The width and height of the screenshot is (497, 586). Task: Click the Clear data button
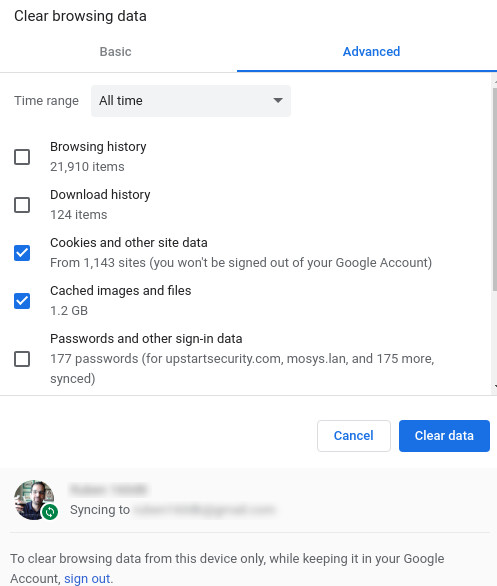click(x=444, y=436)
